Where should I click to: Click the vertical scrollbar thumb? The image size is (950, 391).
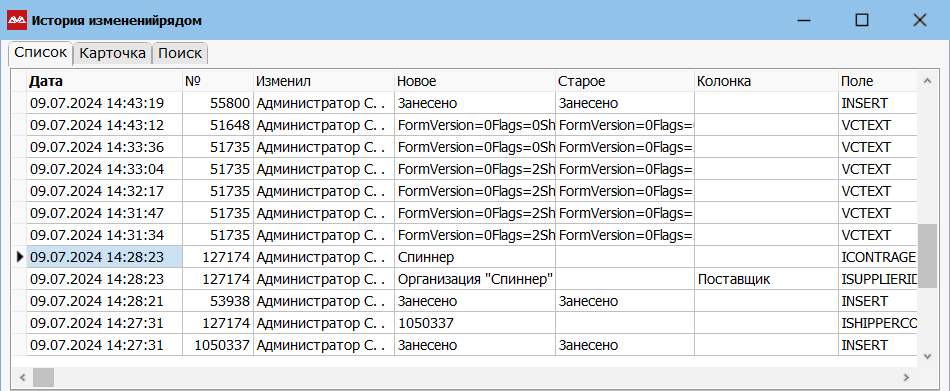pyautogui.click(x=926, y=256)
